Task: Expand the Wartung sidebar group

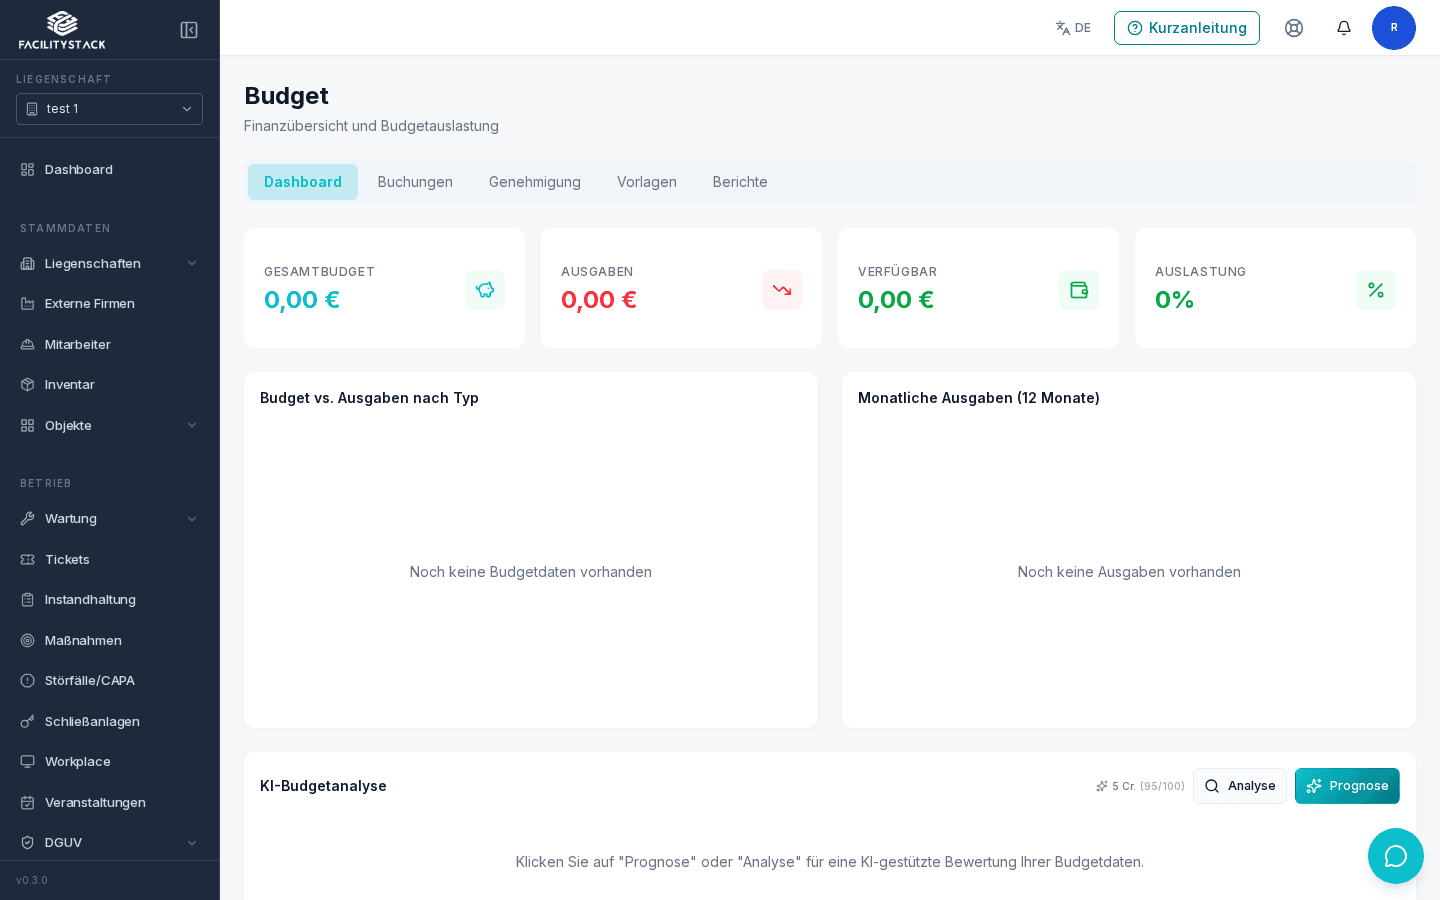Action: point(110,518)
